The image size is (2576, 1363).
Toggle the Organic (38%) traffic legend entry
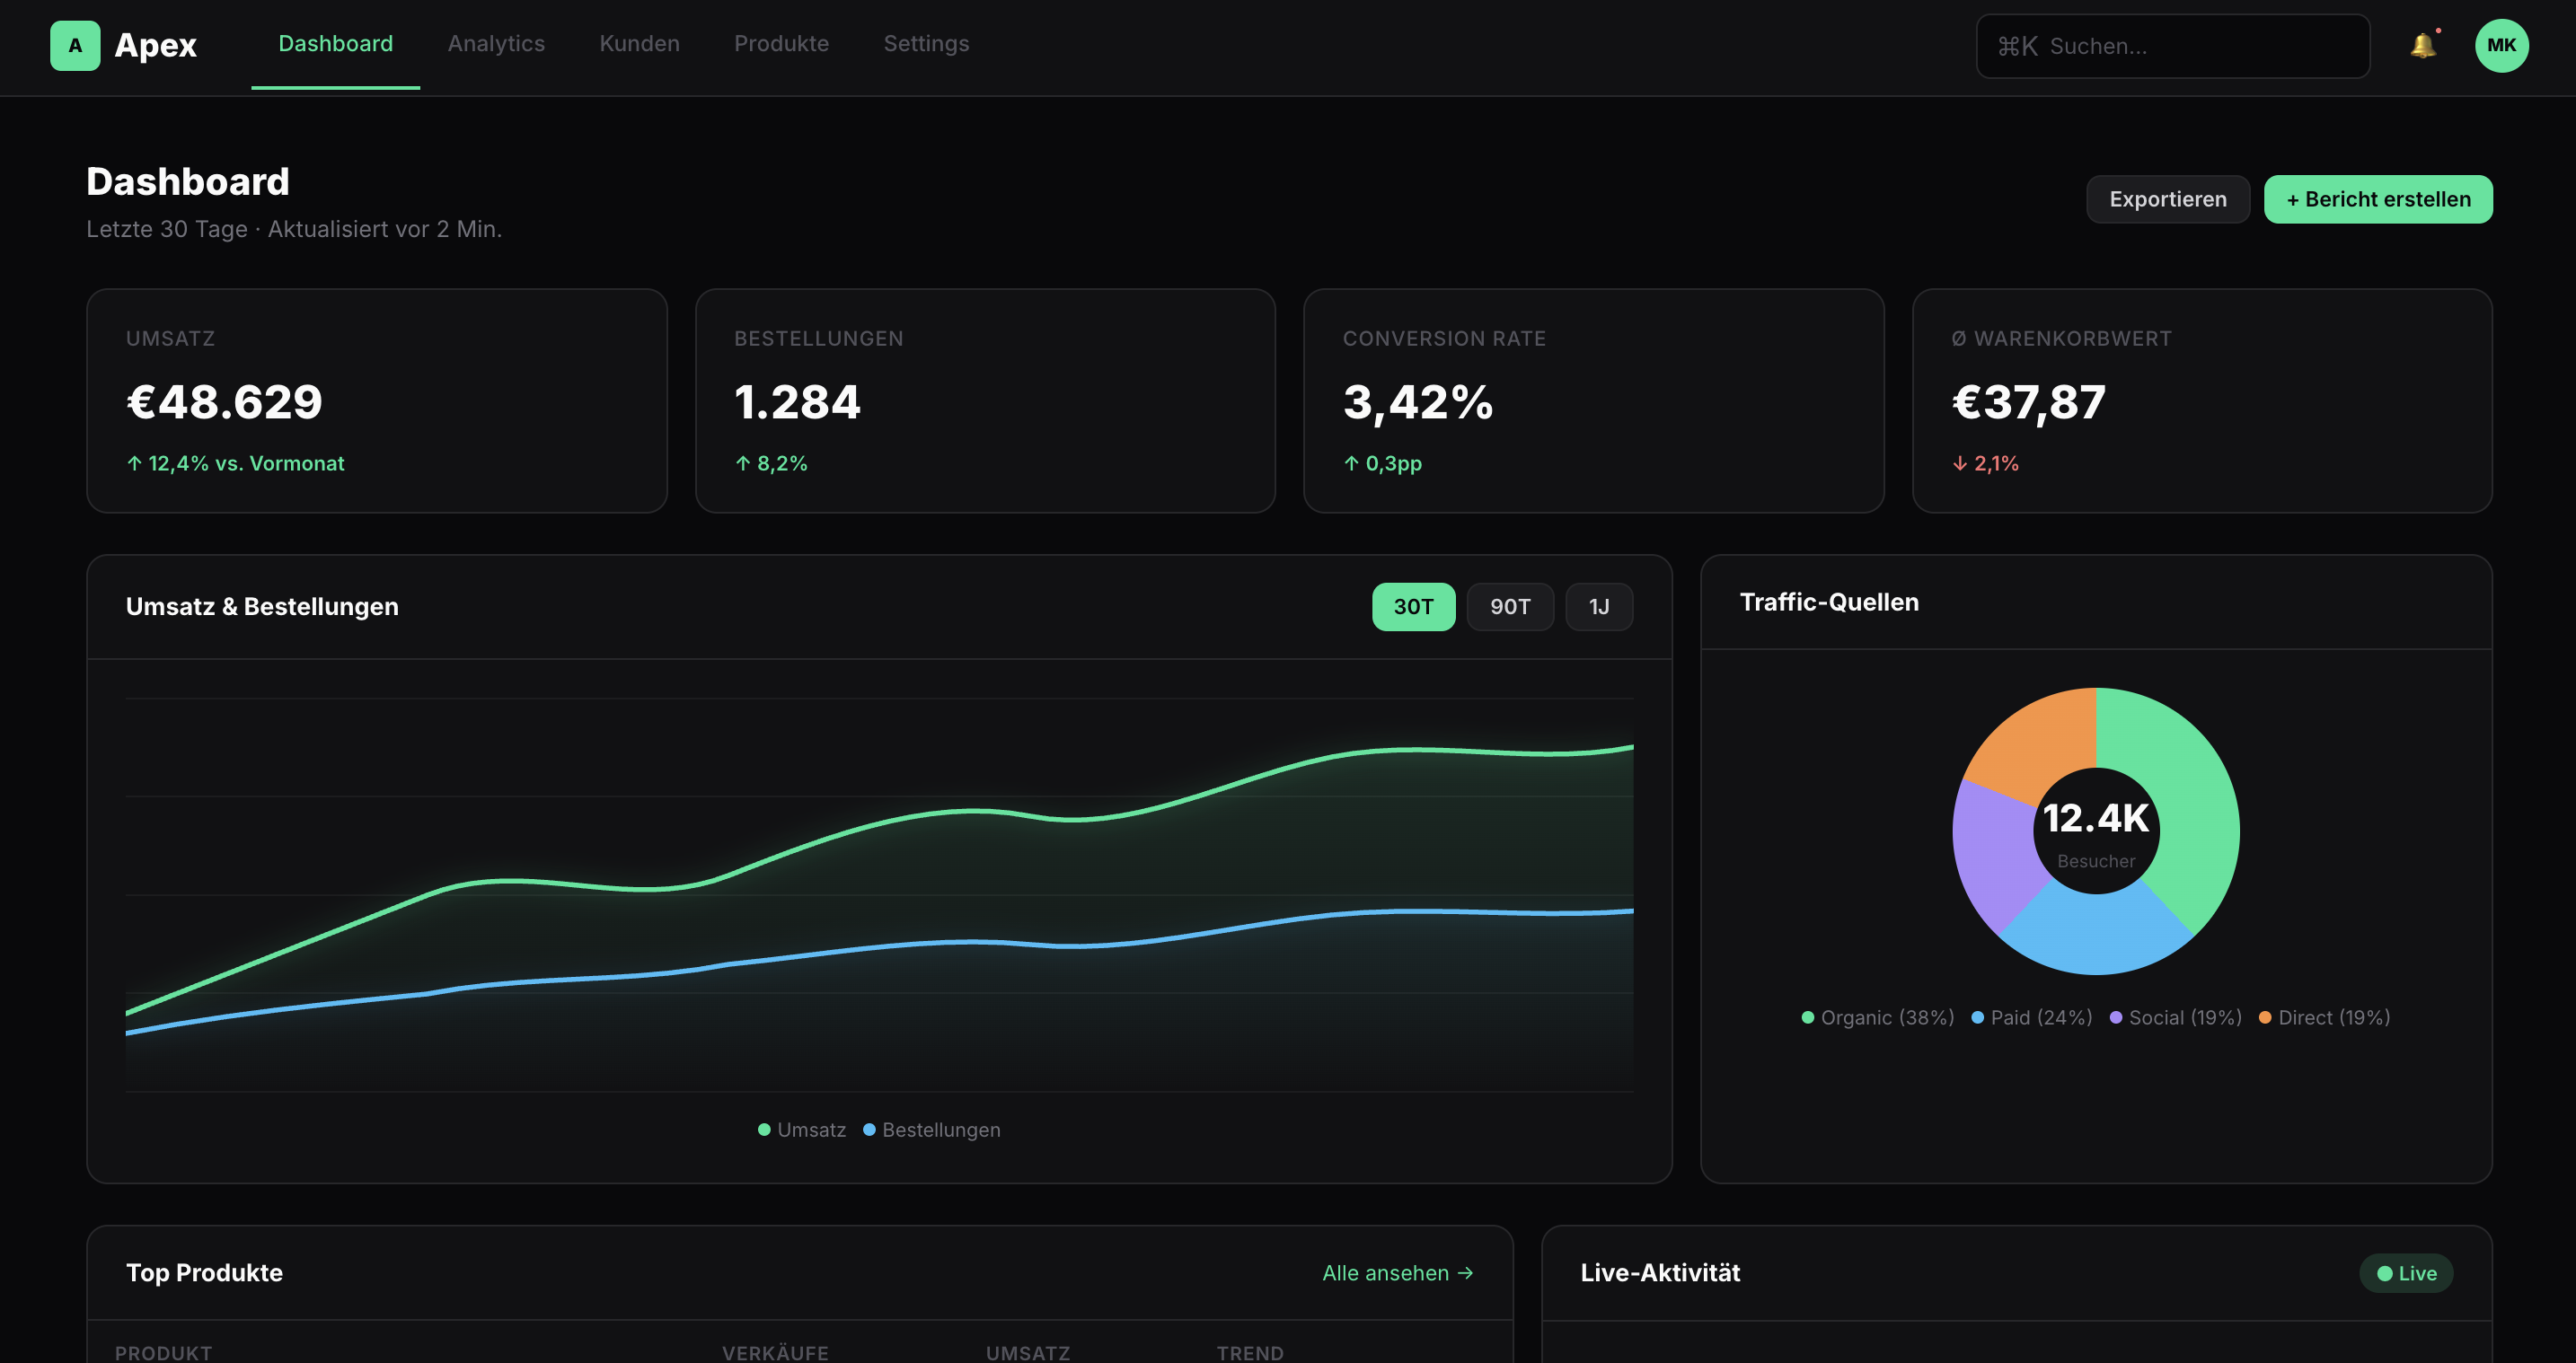pos(1877,1017)
